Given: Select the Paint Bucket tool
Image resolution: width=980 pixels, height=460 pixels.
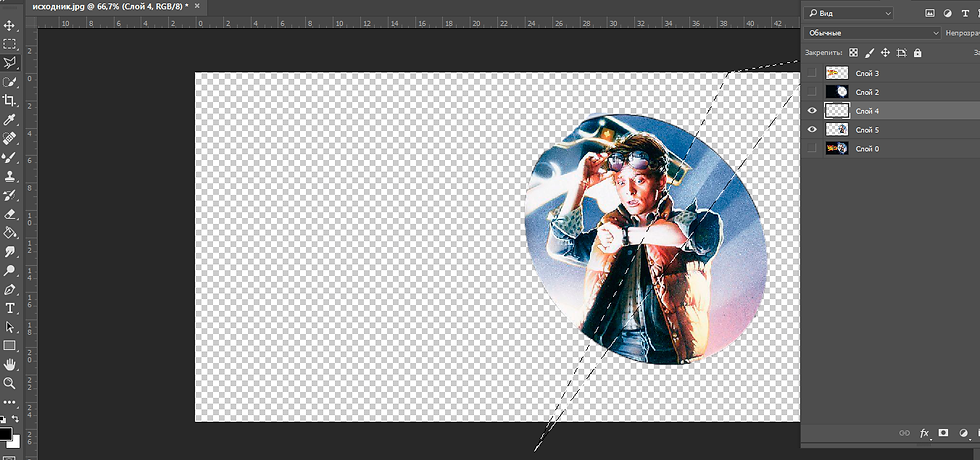Looking at the screenshot, I should point(9,233).
